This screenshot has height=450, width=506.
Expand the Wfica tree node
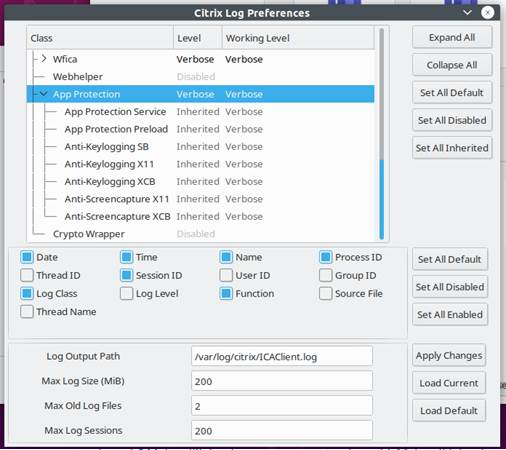pyautogui.click(x=44, y=59)
